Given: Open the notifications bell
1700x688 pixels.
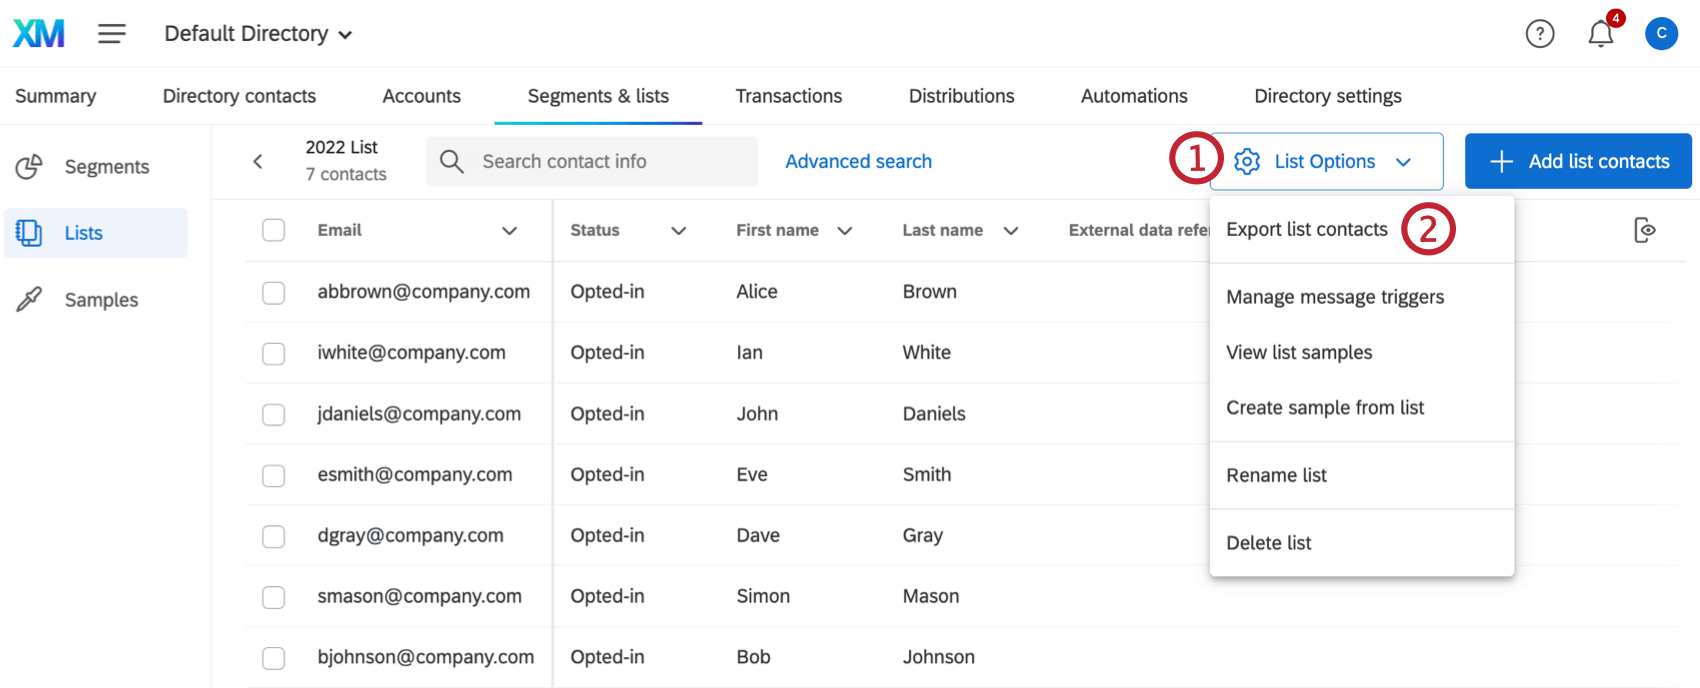Looking at the screenshot, I should (x=1601, y=34).
